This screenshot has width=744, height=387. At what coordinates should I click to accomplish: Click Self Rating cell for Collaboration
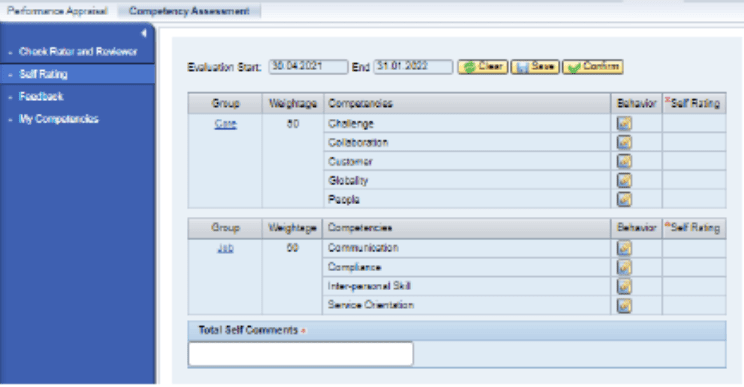click(694, 142)
